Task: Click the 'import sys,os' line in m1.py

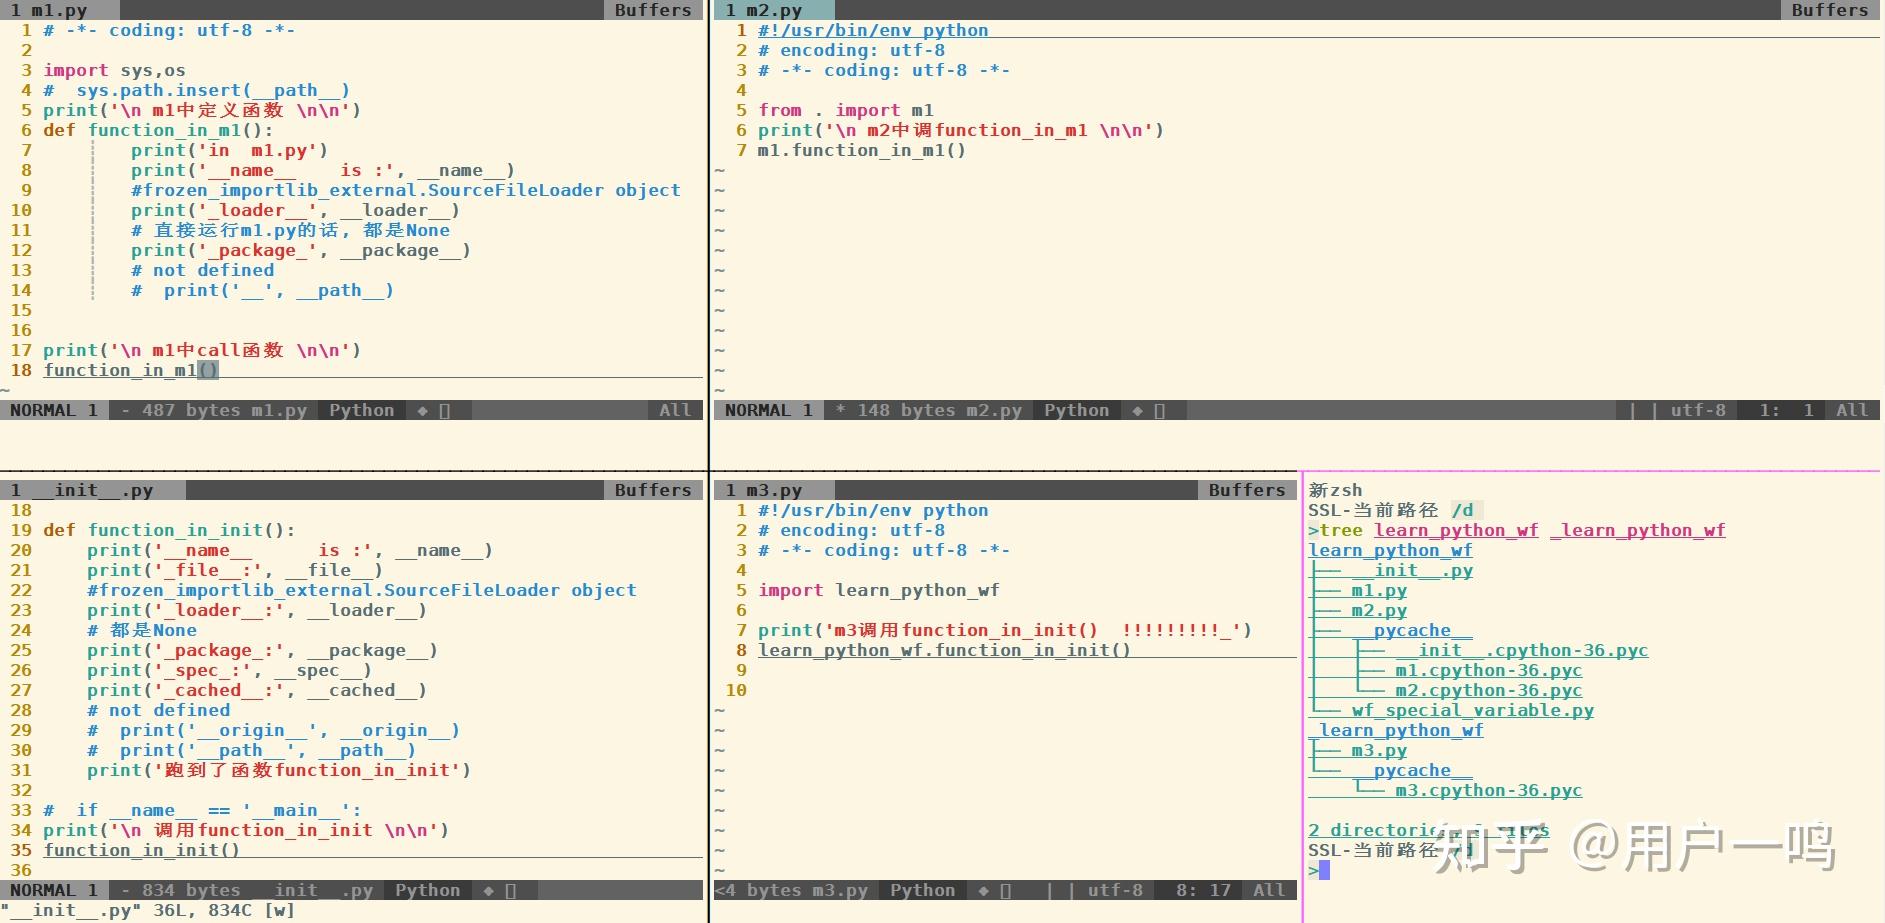Action: 114,70
